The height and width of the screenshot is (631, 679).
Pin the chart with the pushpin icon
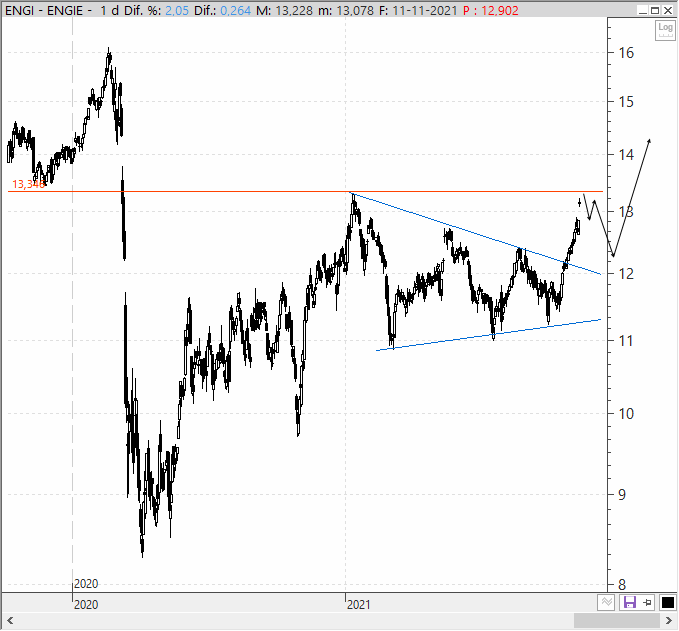[647, 602]
